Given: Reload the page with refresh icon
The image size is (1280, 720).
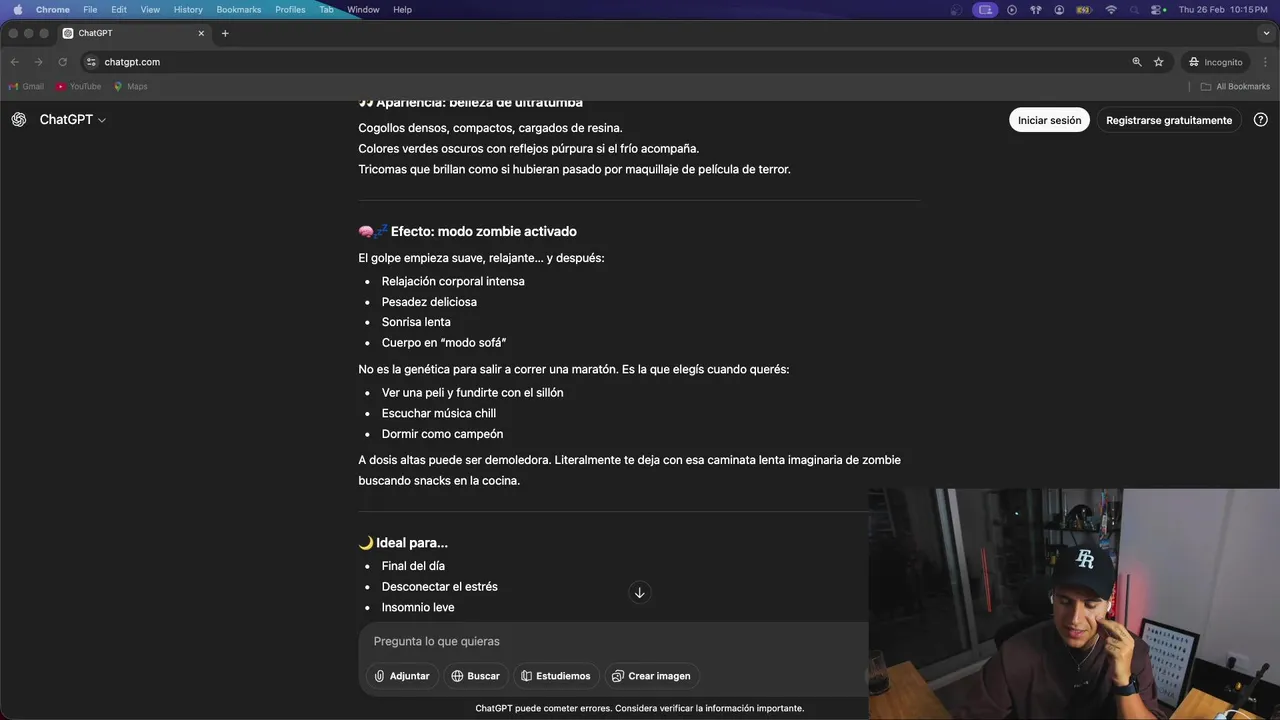Looking at the screenshot, I should 63,62.
